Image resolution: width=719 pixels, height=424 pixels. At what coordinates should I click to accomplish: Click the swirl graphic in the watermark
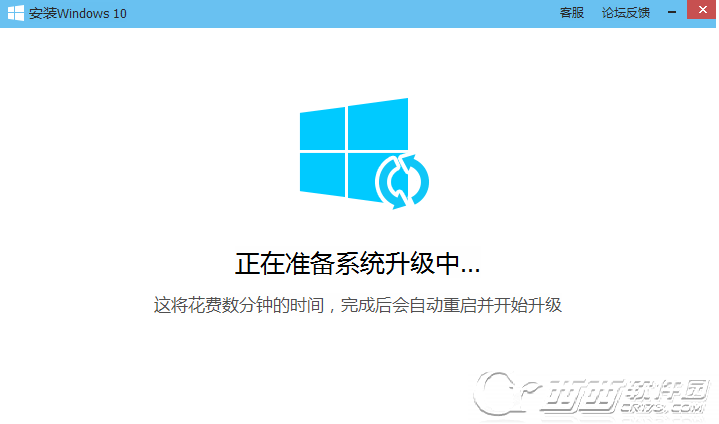[504, 393]
